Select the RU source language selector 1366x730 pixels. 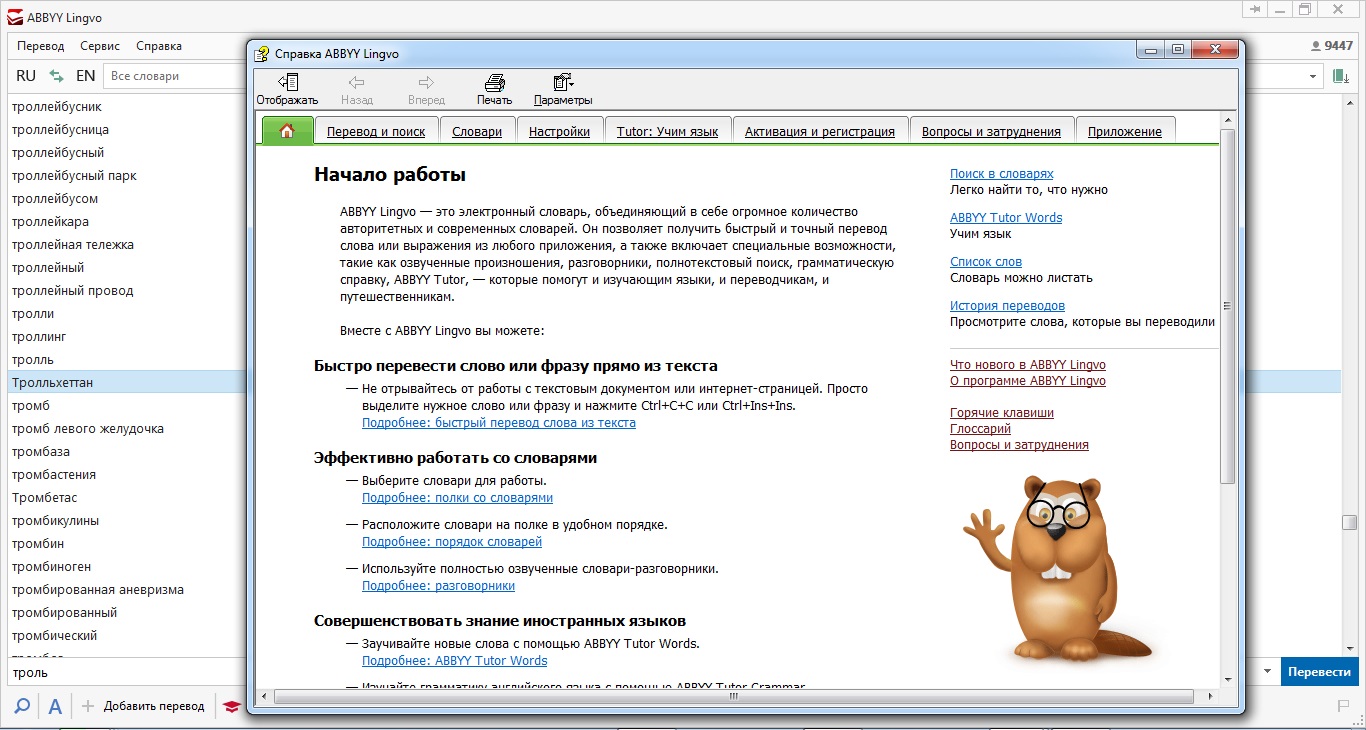pyautogui.click(x=26, y=76)
